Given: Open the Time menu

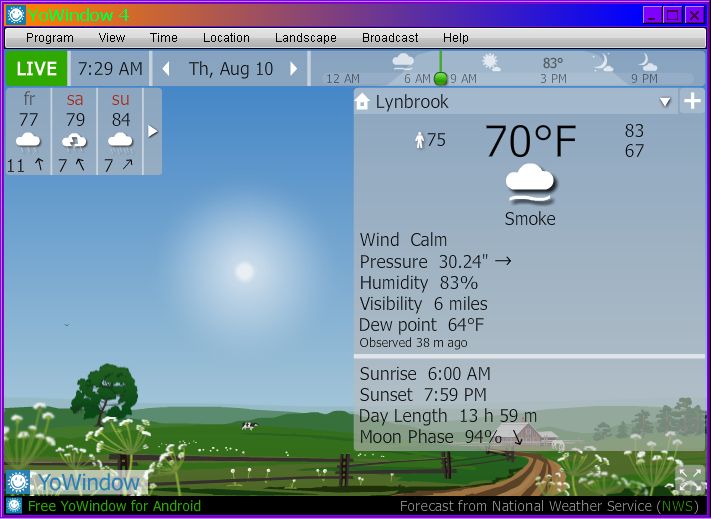Looking at the screenshot, I should pyautogui.click(x=163, y=38).
